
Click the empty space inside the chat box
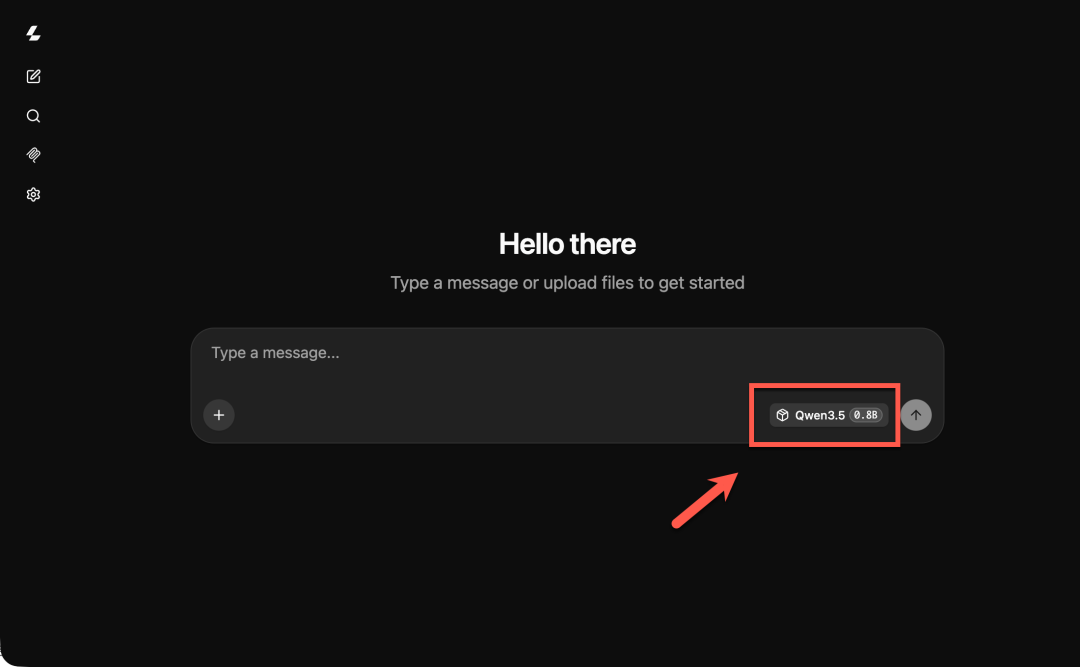(x=482, y=413)
